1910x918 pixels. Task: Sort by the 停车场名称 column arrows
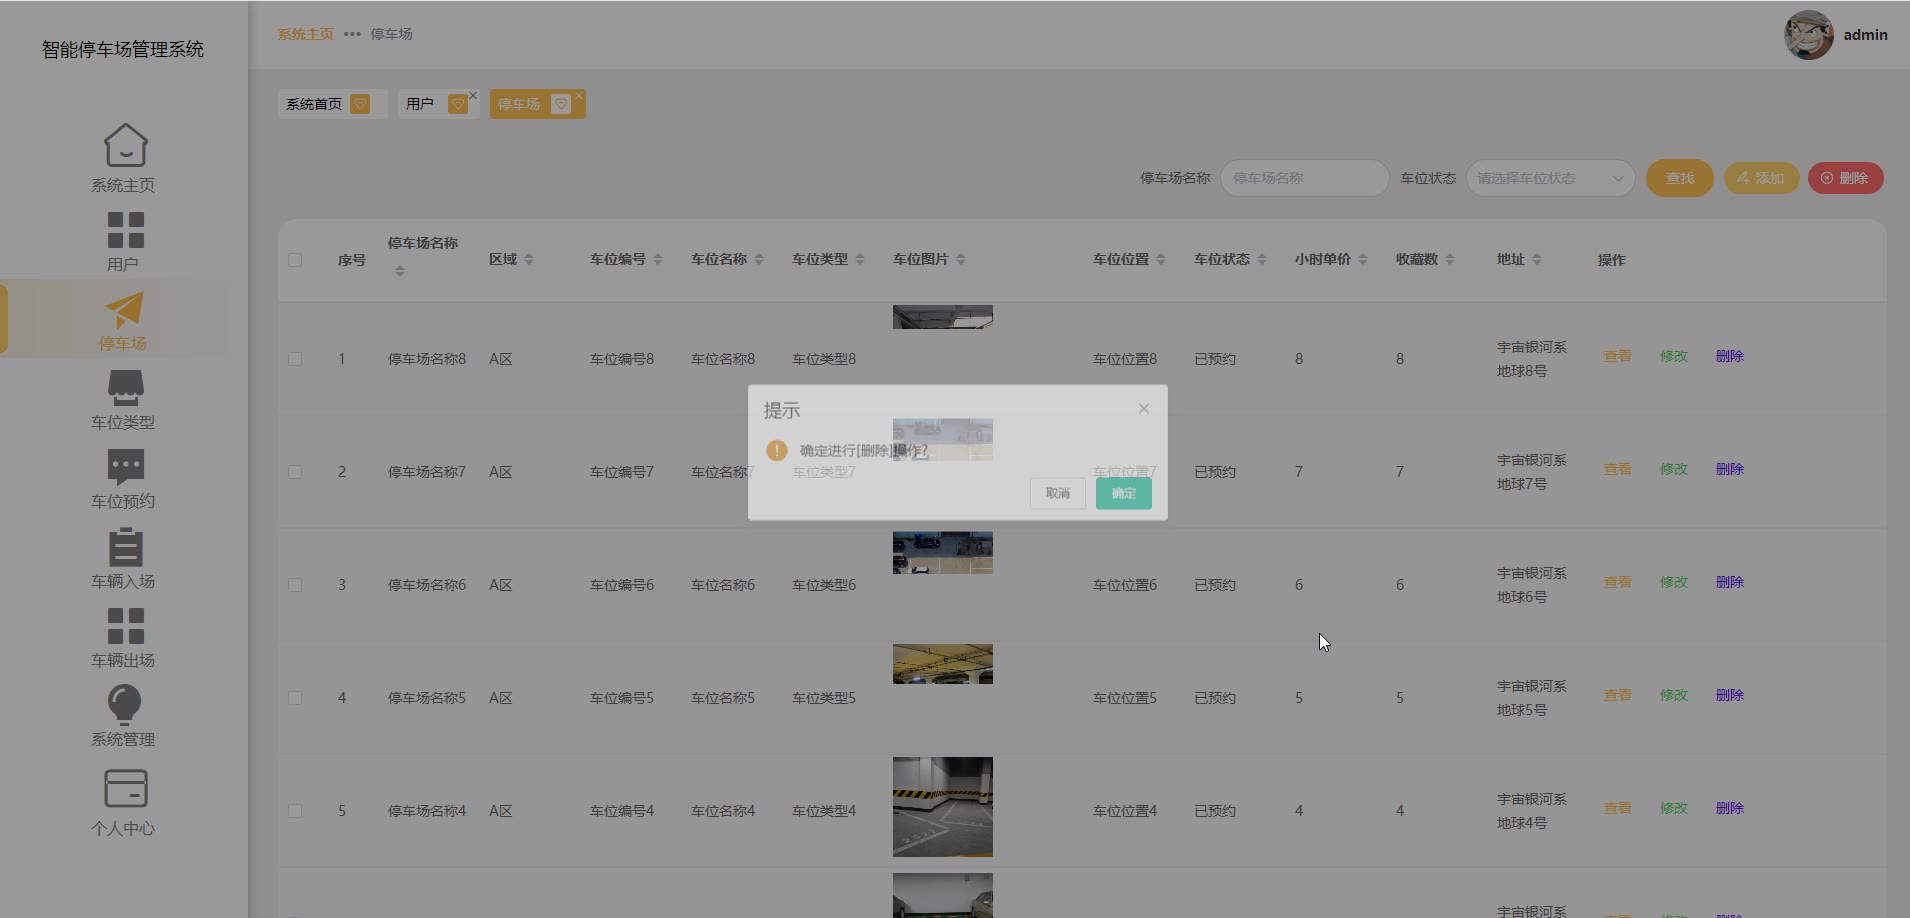(400, 271)
